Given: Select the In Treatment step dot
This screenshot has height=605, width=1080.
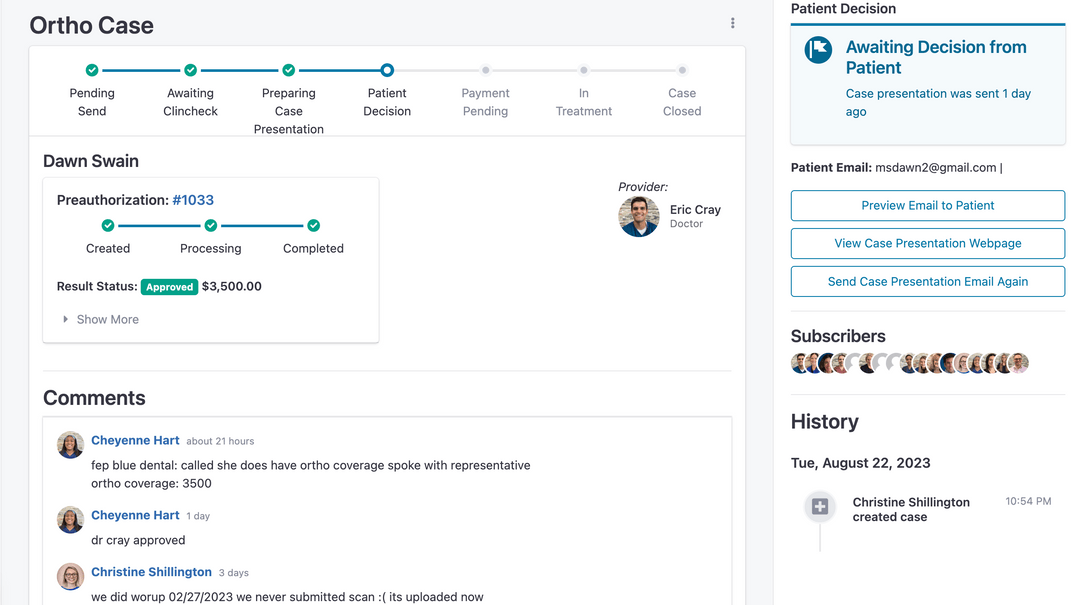Looking at the screenshot, I should coord(584,70).
